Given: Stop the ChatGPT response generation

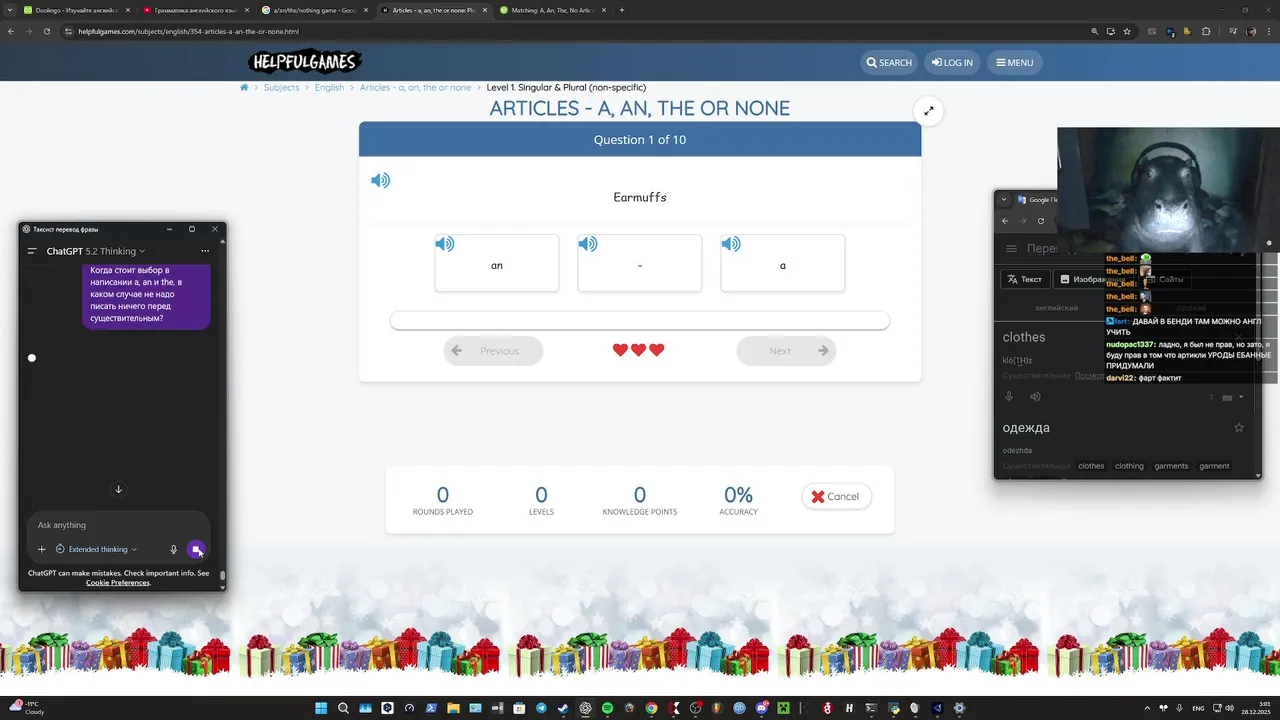Looking at the screenshot, I should [x=196, y=549].
